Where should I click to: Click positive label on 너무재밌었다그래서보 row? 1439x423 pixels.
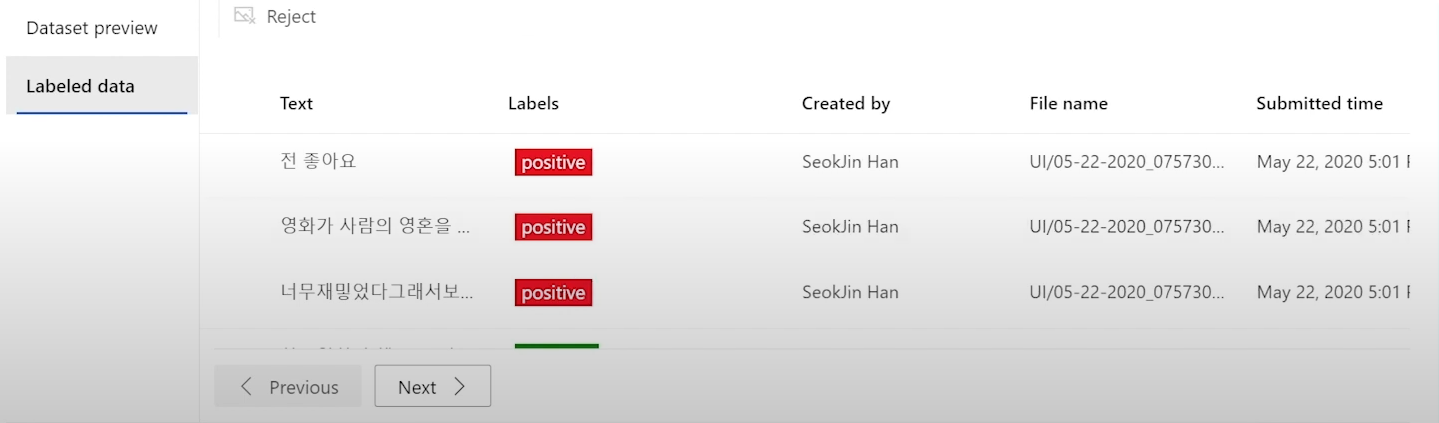click(x=553, y=292)
